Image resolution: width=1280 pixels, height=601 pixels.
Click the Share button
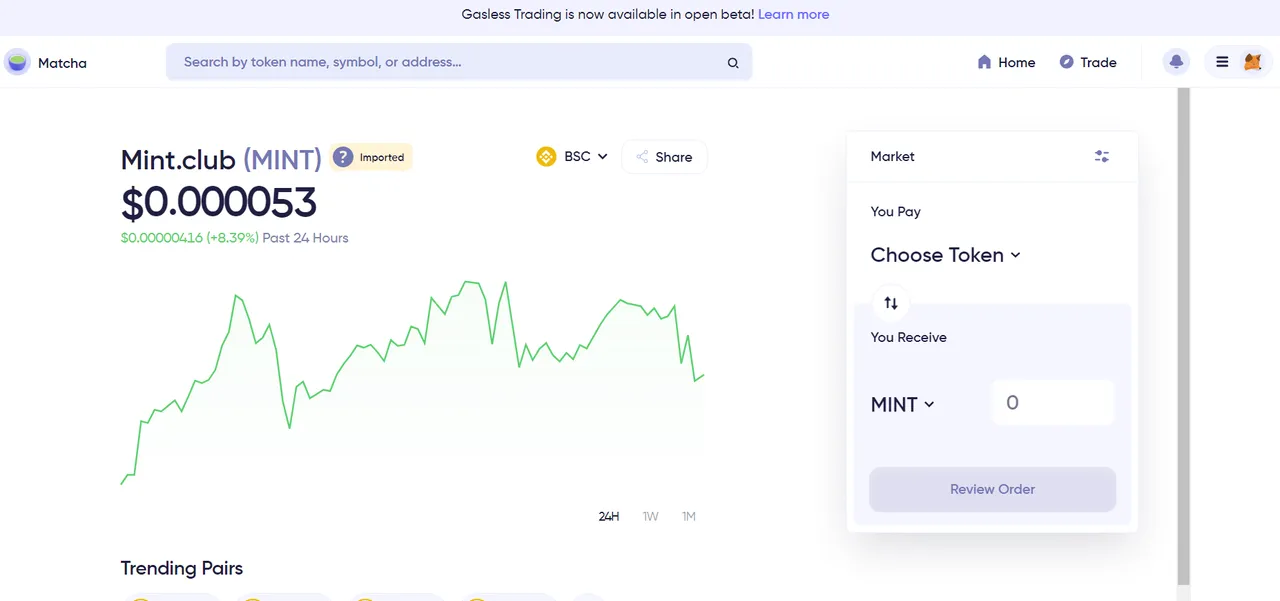(664, 157)
